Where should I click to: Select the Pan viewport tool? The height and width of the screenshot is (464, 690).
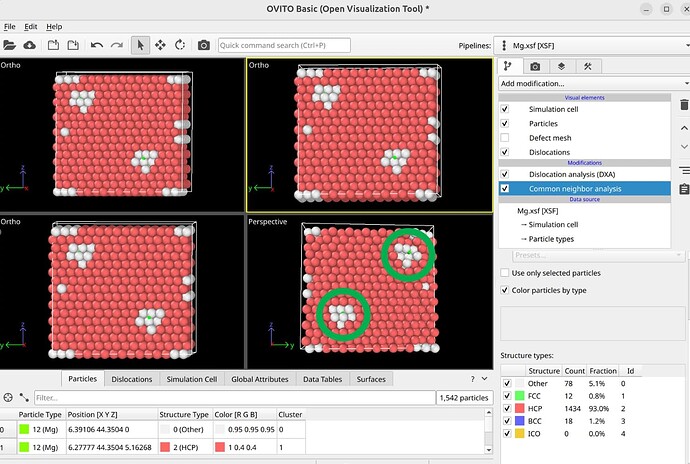[x=160, y=45]
